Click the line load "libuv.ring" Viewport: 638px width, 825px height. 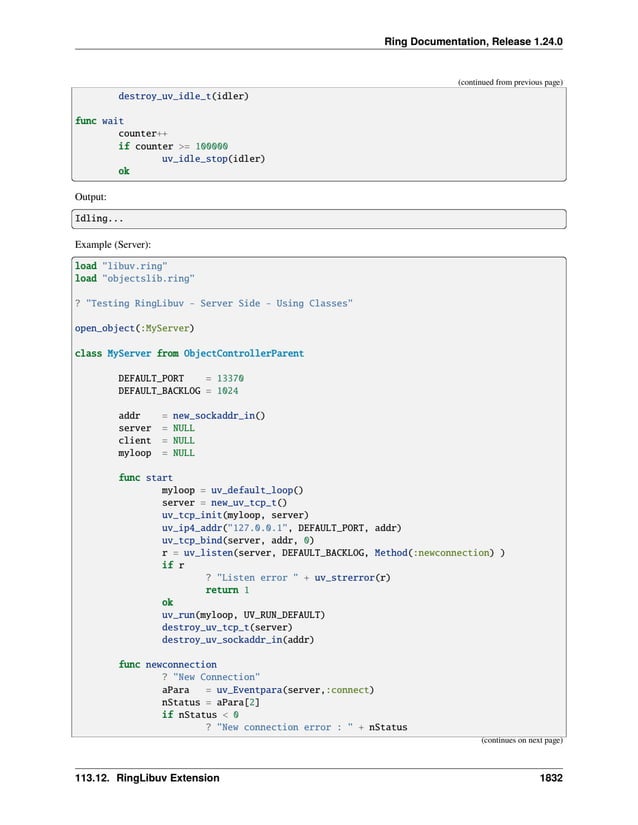[121, 266]
